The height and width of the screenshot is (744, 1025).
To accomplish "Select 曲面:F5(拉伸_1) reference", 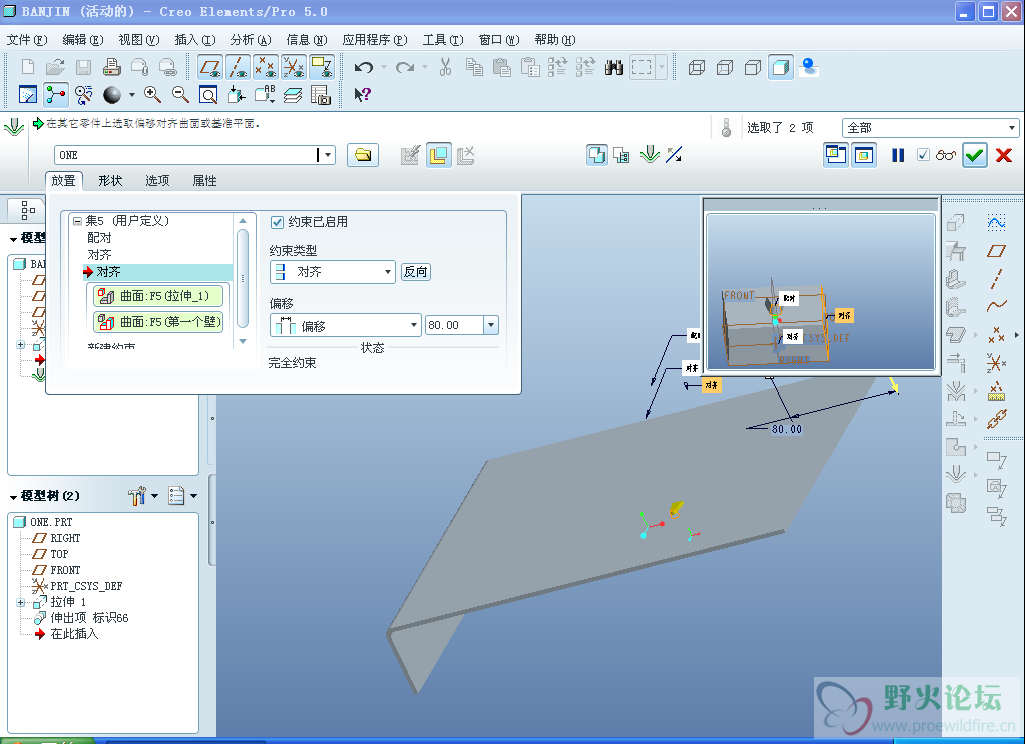I will tap(158, 296).
